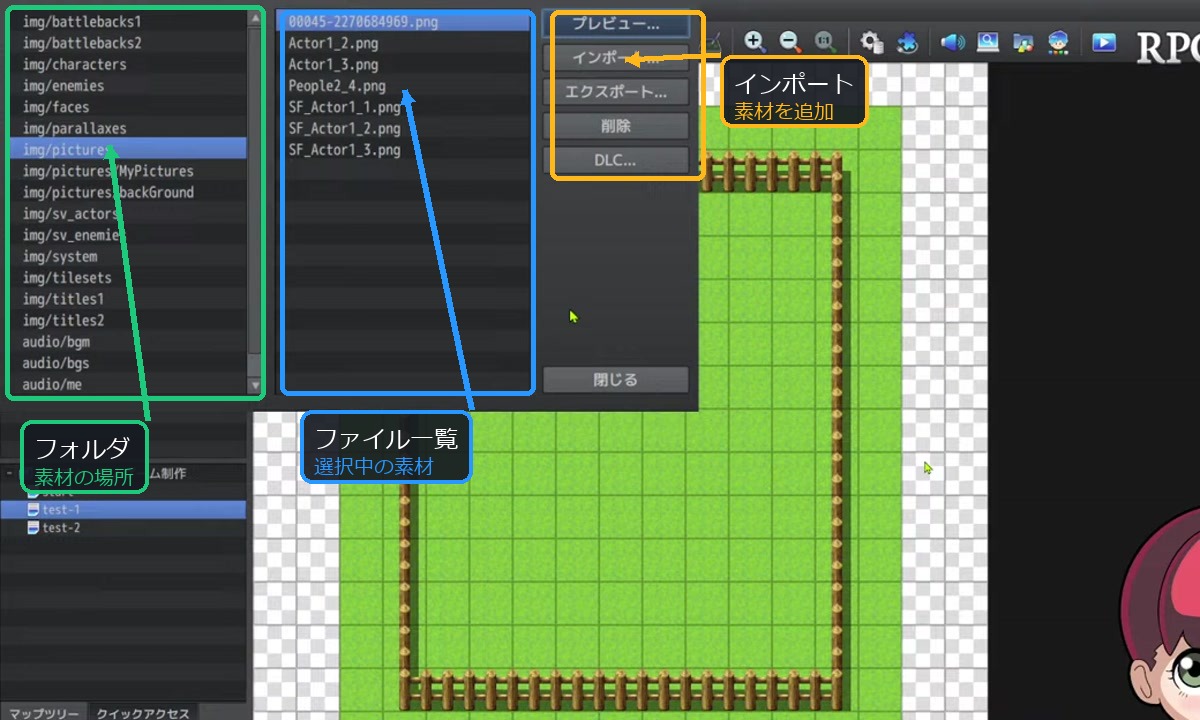
Task: Click the map icon beside test-2
Action: coord(33,528)
